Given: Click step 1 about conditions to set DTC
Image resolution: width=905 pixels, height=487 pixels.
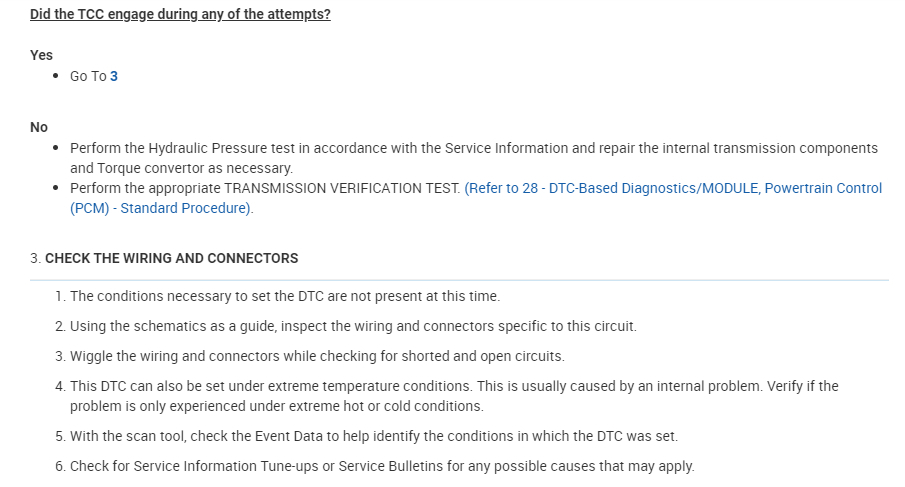Looking at the screenshot, I should click(284, 297).
